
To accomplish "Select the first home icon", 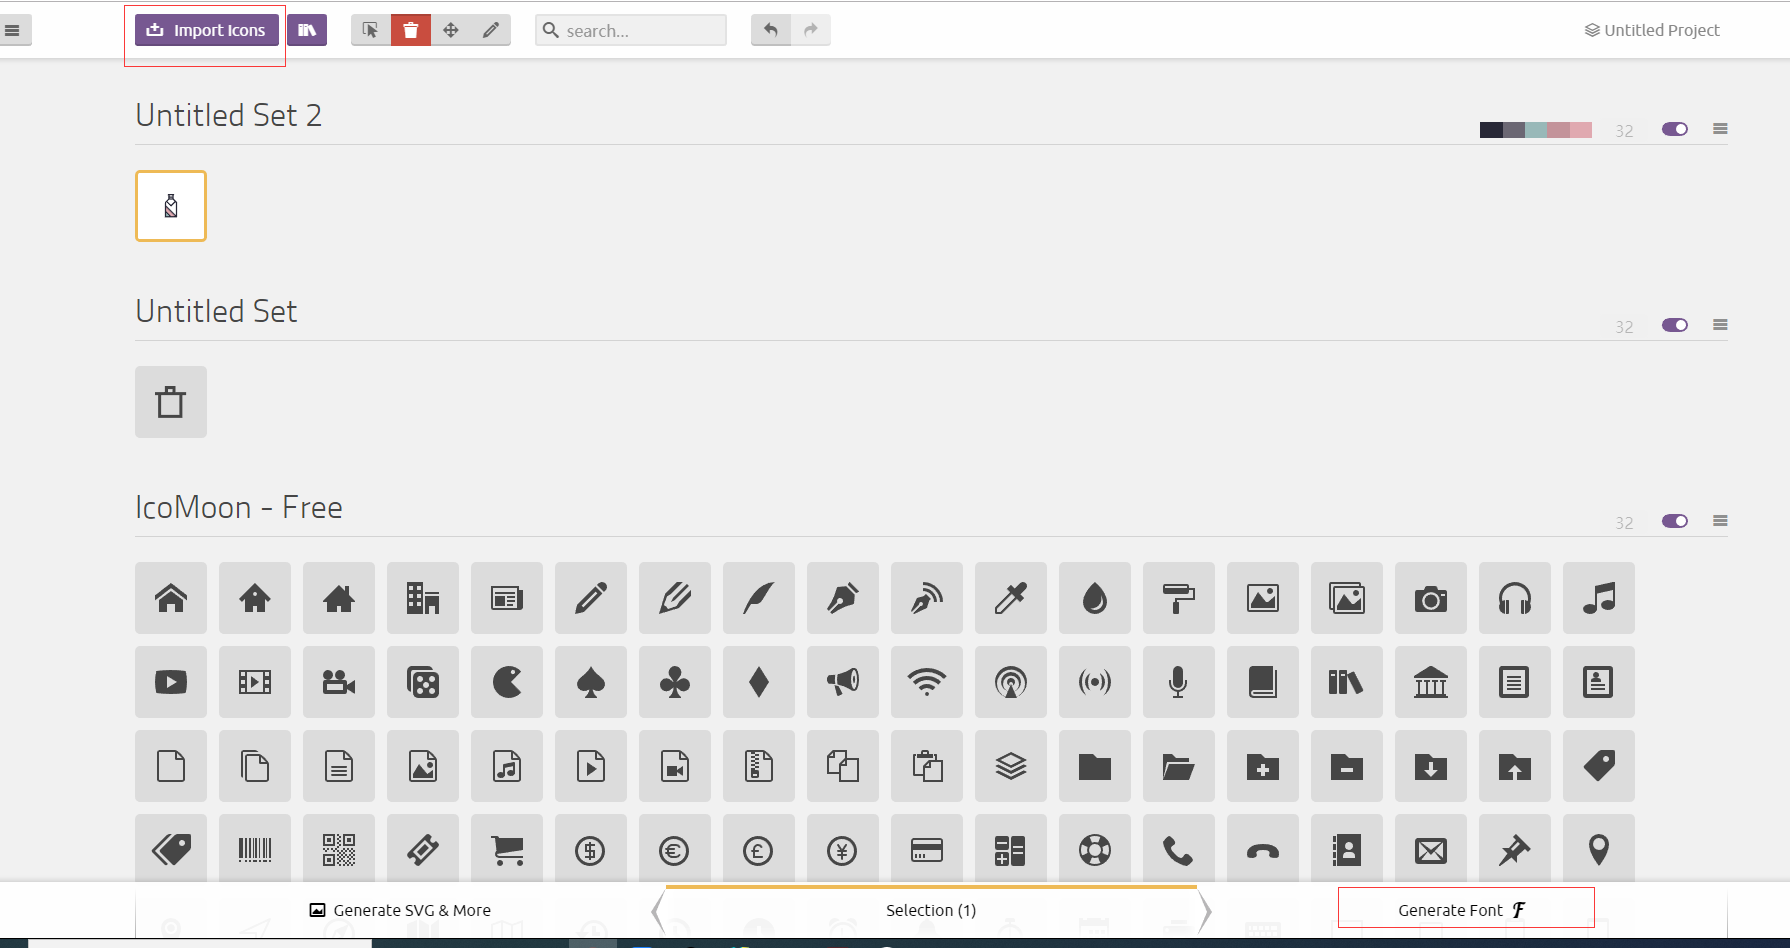I will 171,598.
